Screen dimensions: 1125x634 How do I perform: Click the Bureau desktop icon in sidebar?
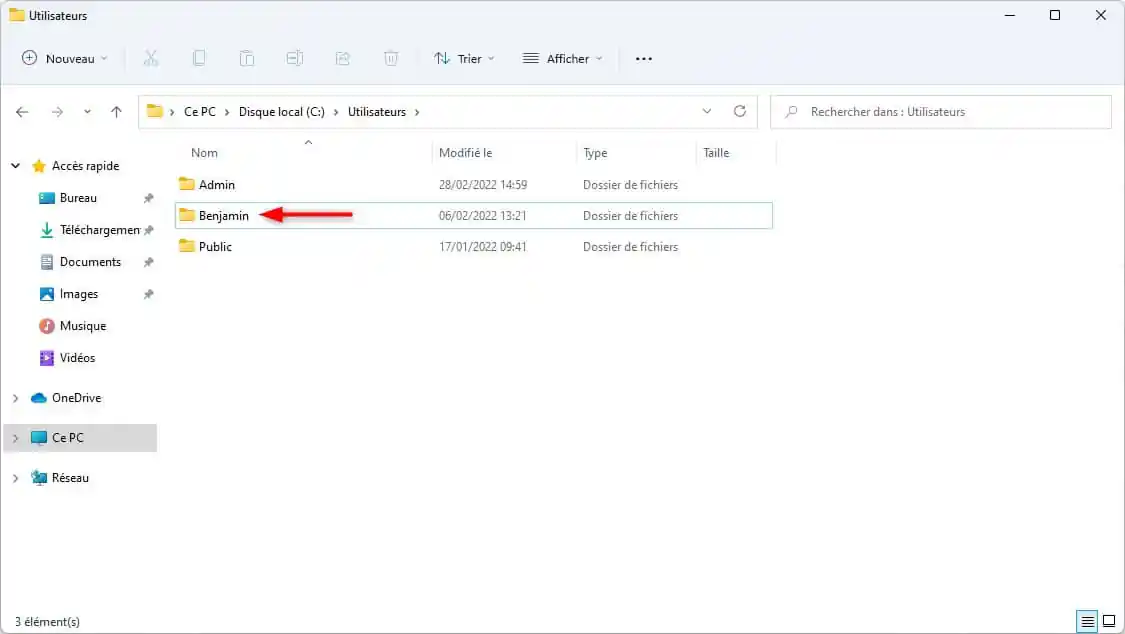coord(47,198)
